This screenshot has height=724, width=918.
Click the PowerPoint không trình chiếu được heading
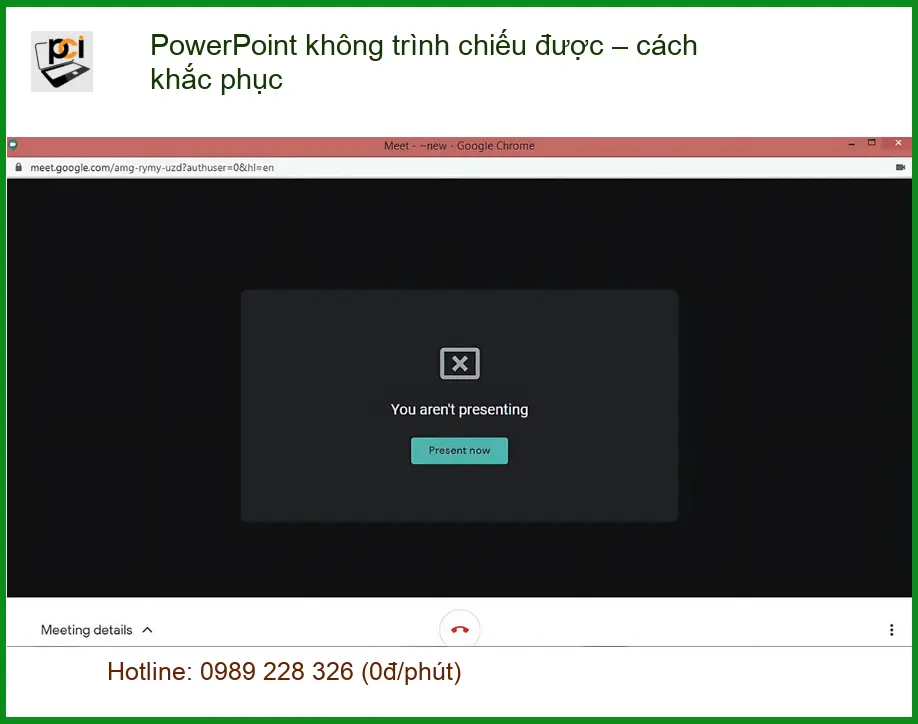coord(424,62)
